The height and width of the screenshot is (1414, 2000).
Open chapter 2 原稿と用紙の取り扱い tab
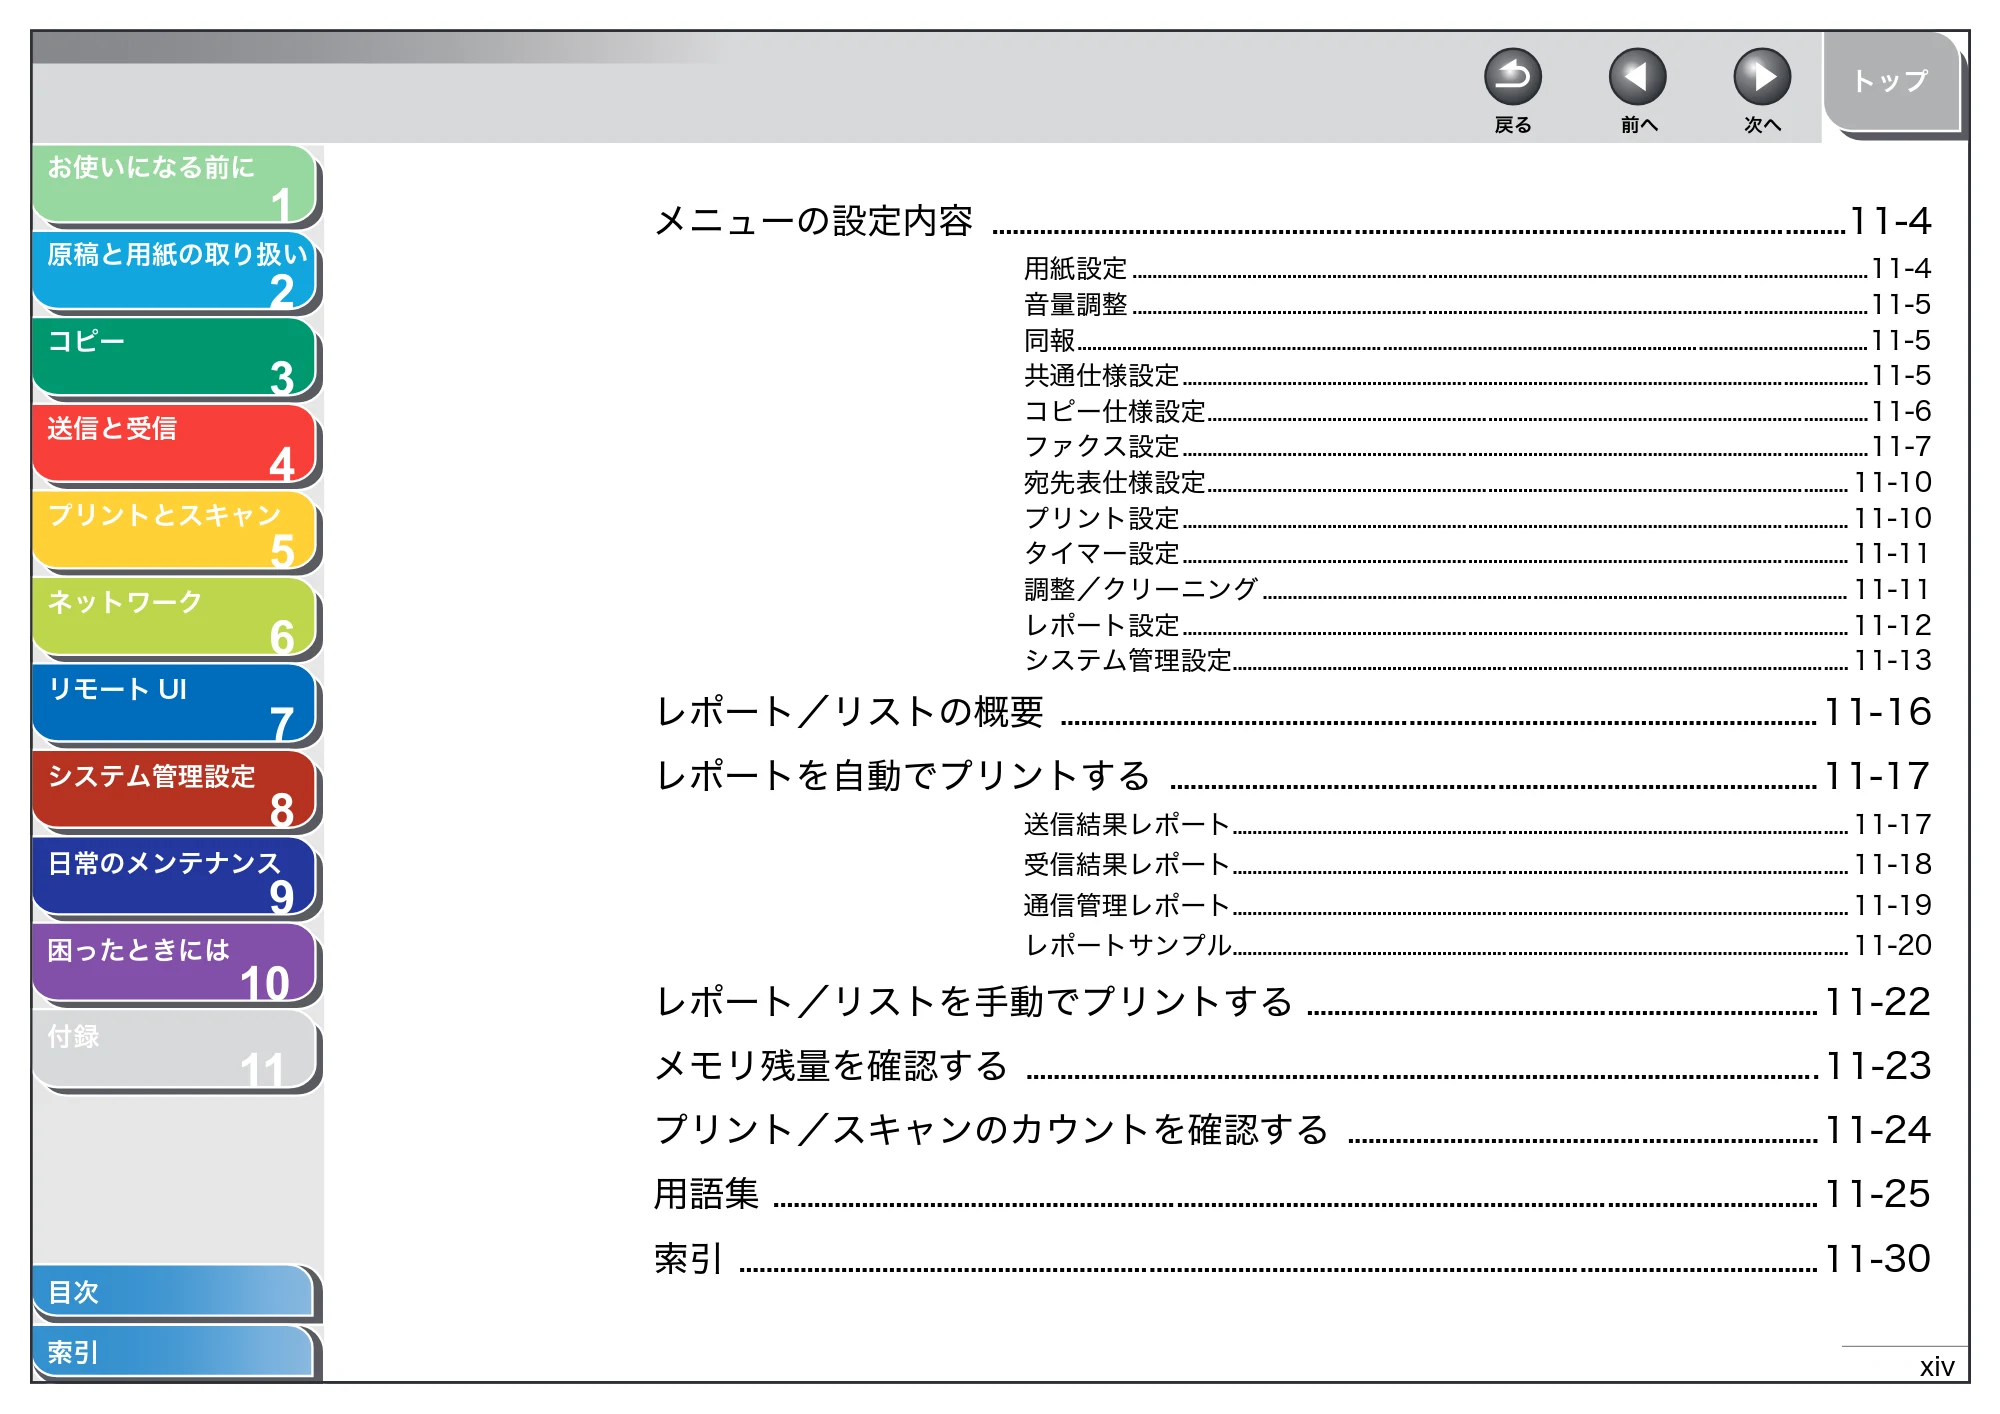point(175,271)
